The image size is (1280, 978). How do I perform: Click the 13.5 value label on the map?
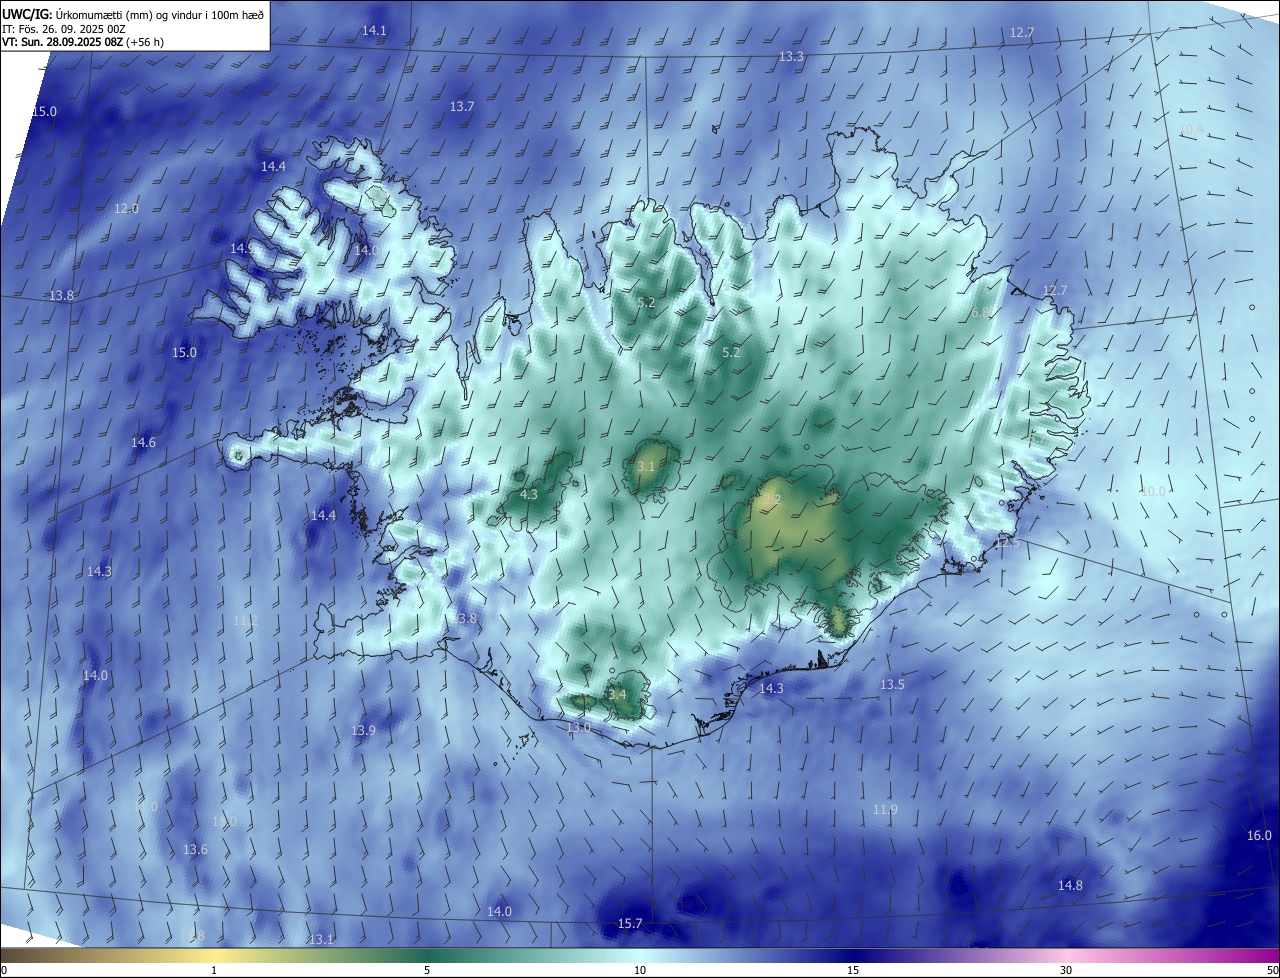point(892,684)
